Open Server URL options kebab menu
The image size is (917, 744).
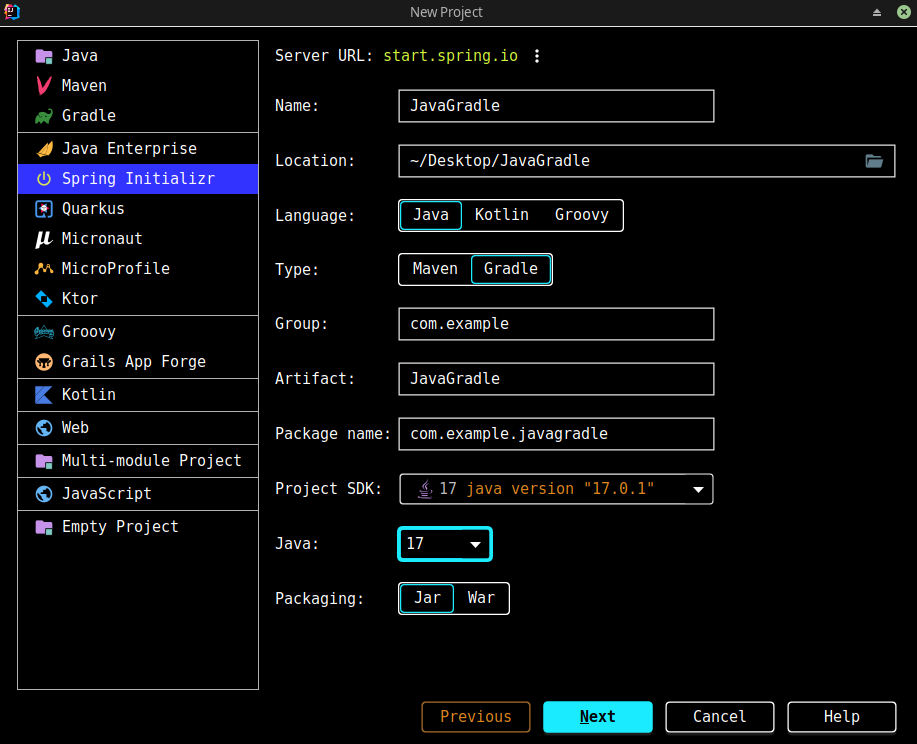pos(537,56)
